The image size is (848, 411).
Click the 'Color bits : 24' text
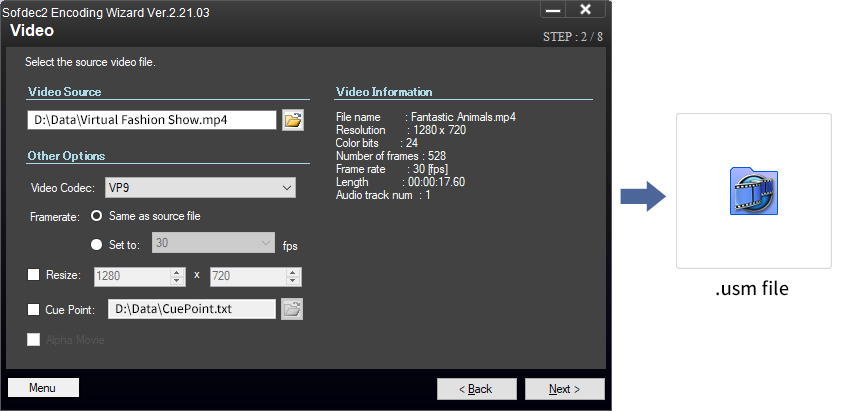[x=377, y=143]
